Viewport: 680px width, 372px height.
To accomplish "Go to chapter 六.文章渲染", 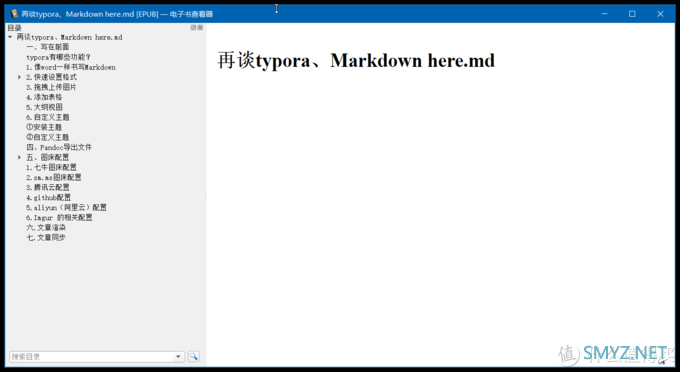I will pos(46,228).
